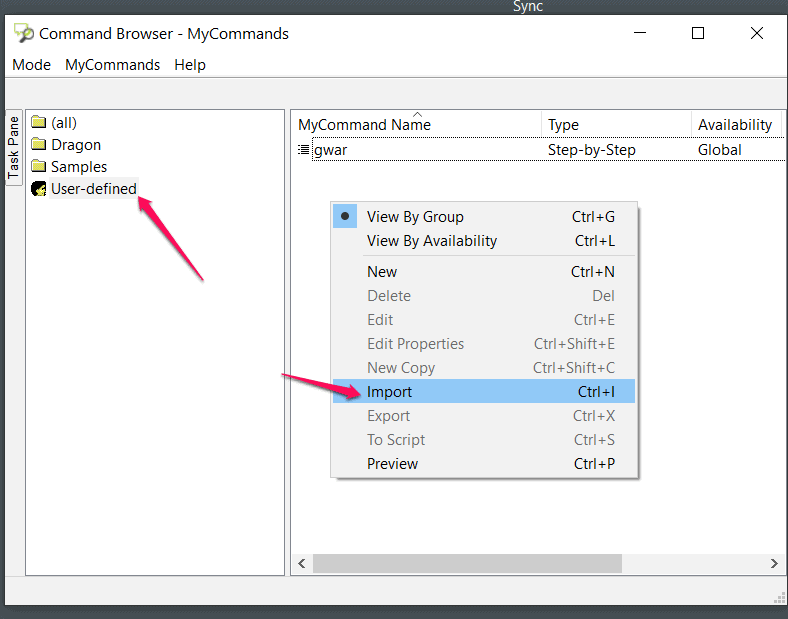Viewport: 788px width, 619px height.
Task: Open the Mode menu
Action: click(x=32, y=65)
